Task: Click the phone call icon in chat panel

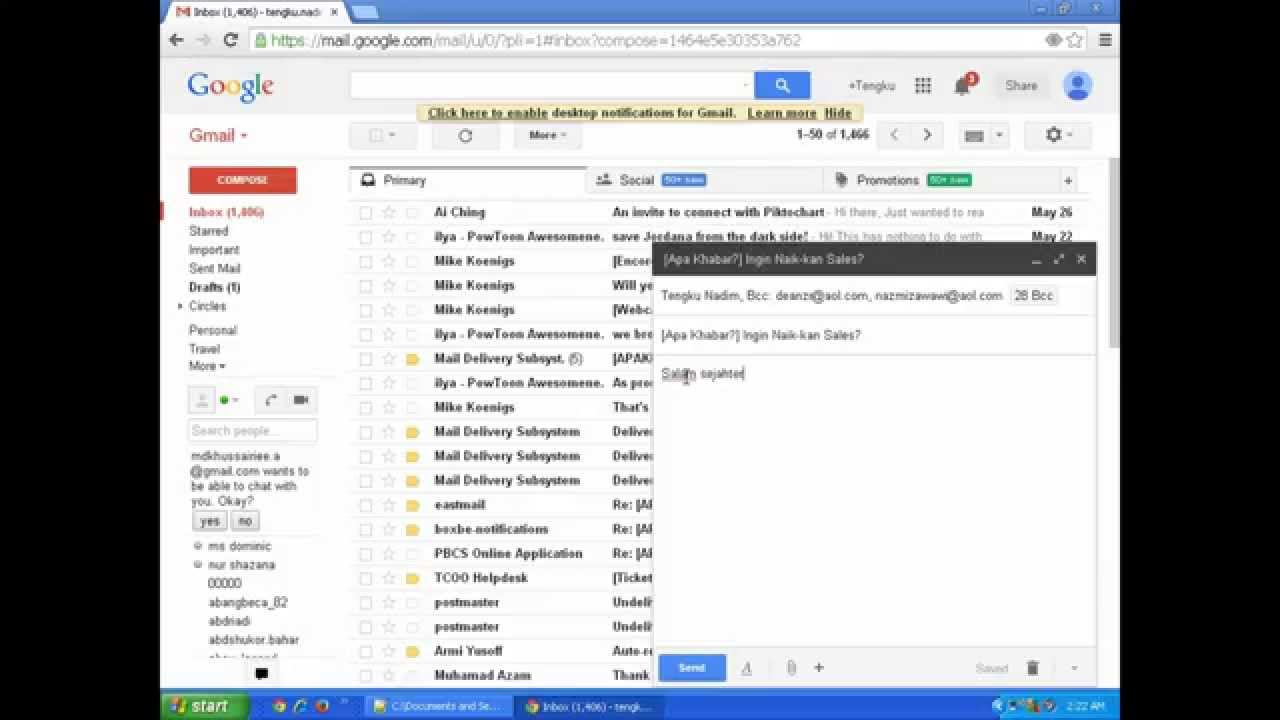Action: click(x=271, y=400)
